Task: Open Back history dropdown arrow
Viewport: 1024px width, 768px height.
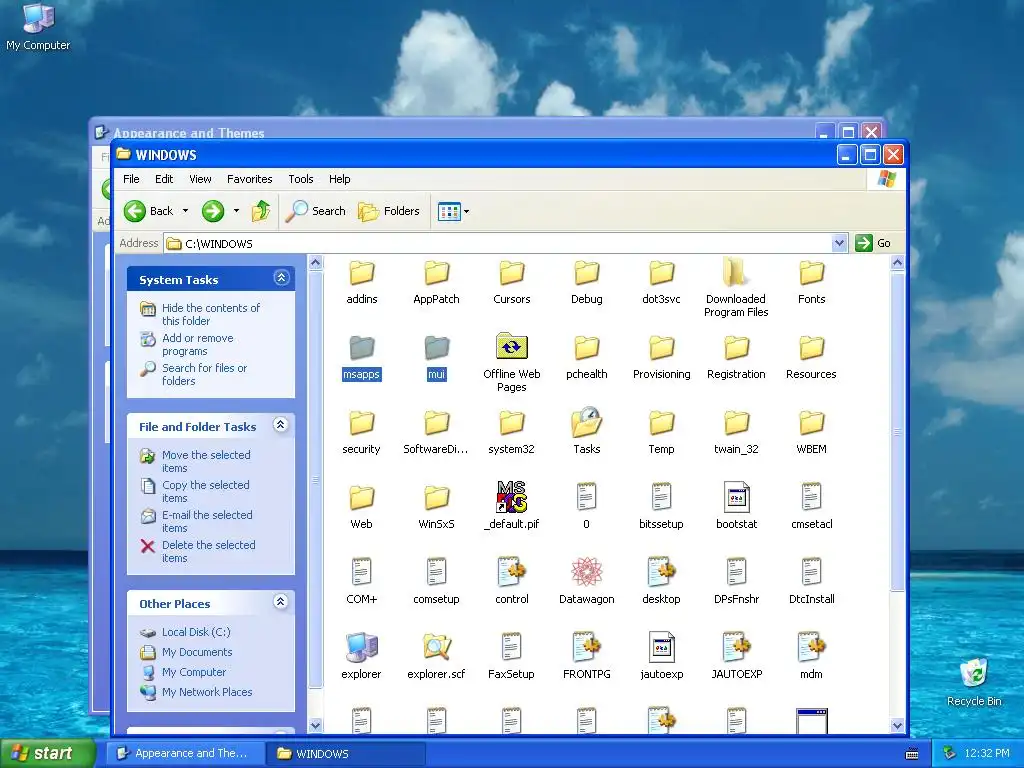Action: pyautogui.click(x=185, y=211)
